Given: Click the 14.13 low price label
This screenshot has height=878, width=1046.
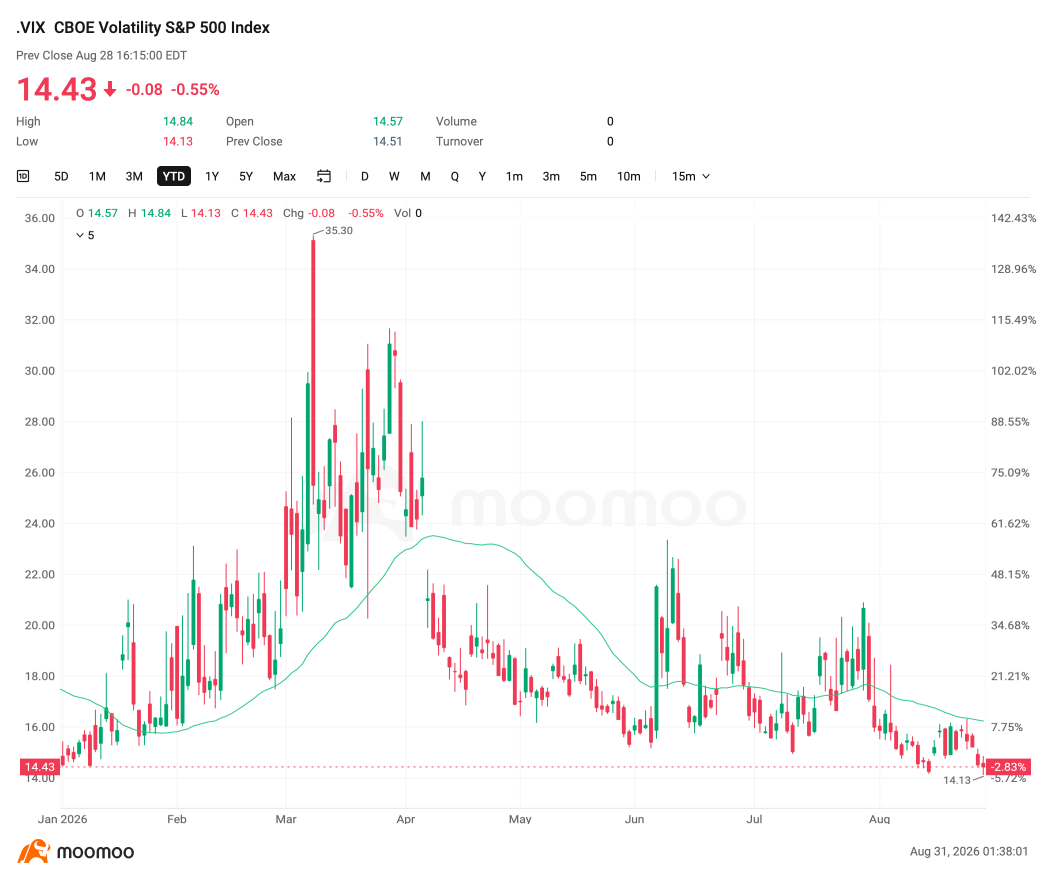Looking at the screenshot, I should click(957, 780).
